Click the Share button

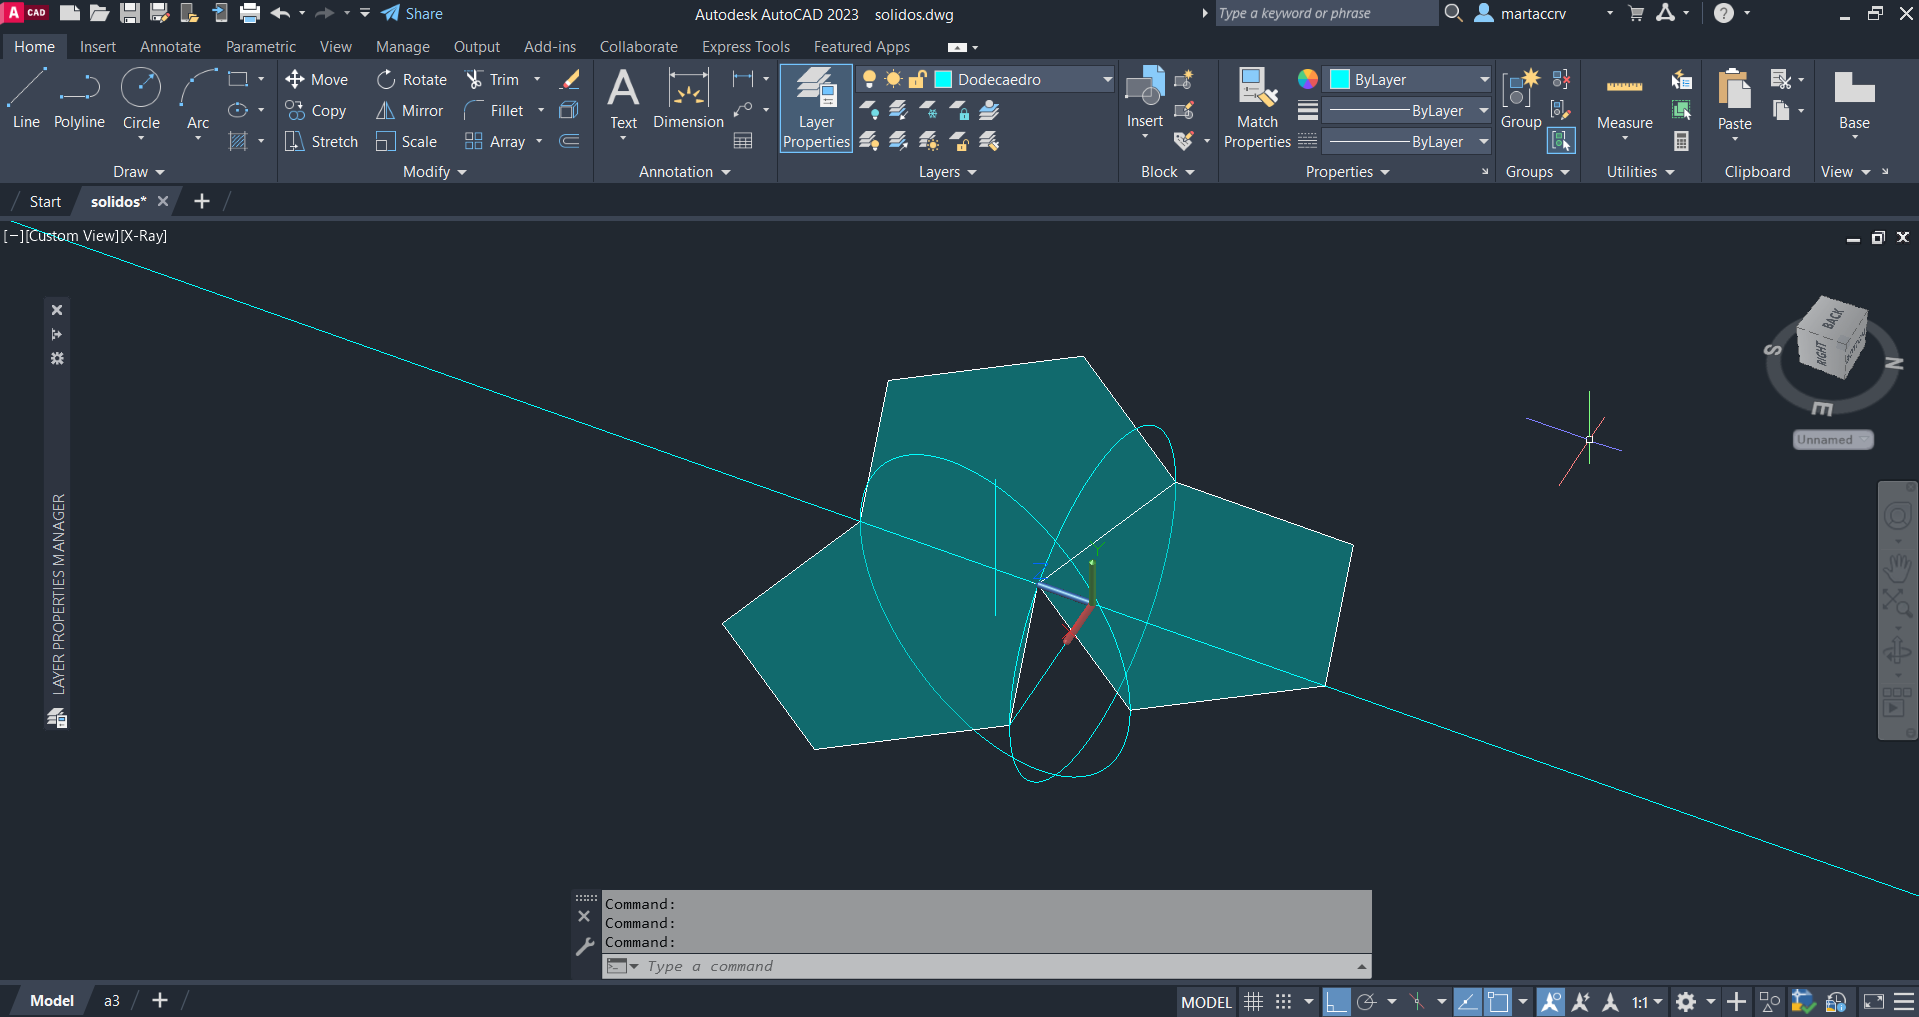[412, 14]
